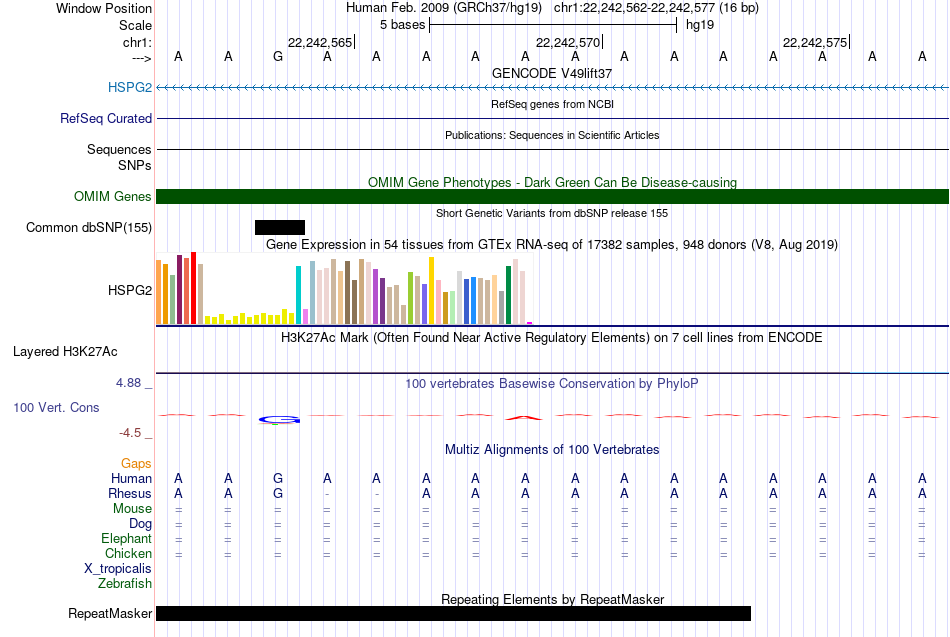Click the RepeatMasker black repeat element bar

click(x=453, y=613)
